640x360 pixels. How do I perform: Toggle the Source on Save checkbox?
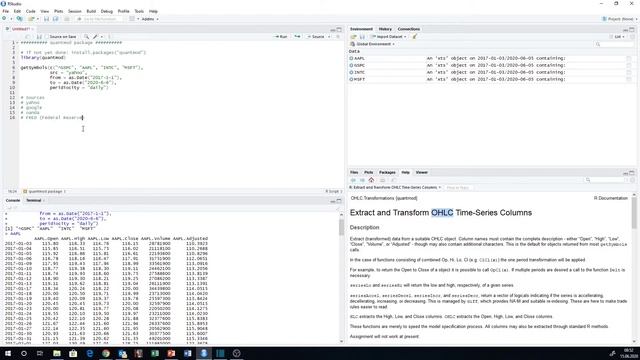pos(47,37)
